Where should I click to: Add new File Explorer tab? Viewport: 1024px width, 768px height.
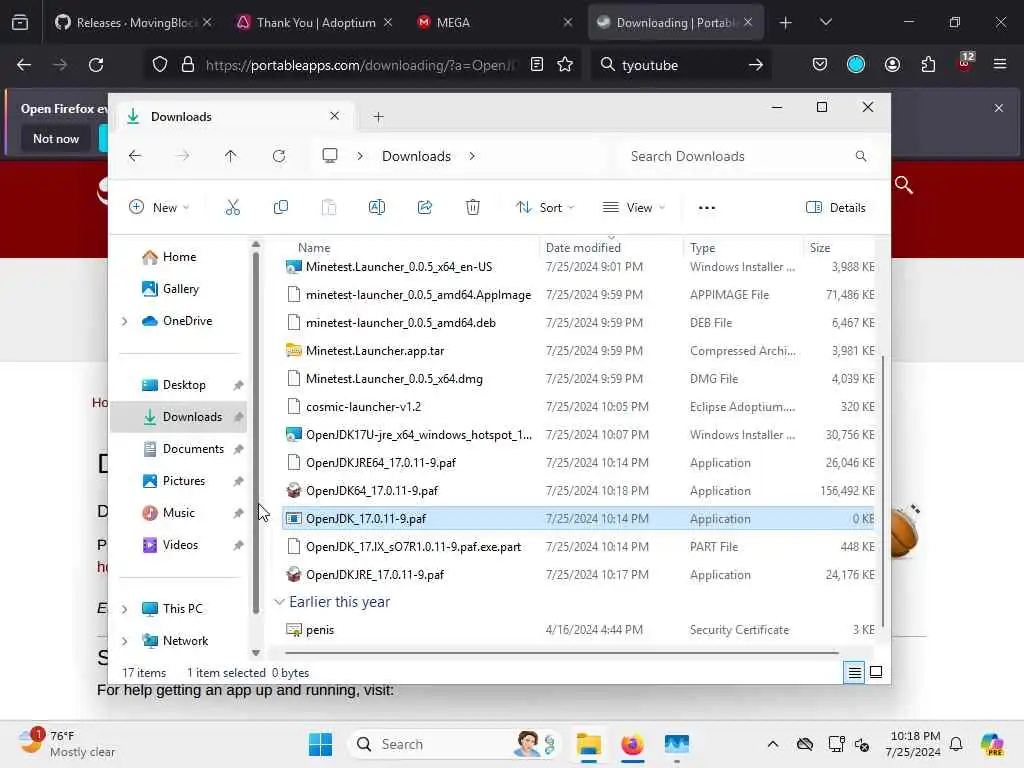tap(378, 117)
